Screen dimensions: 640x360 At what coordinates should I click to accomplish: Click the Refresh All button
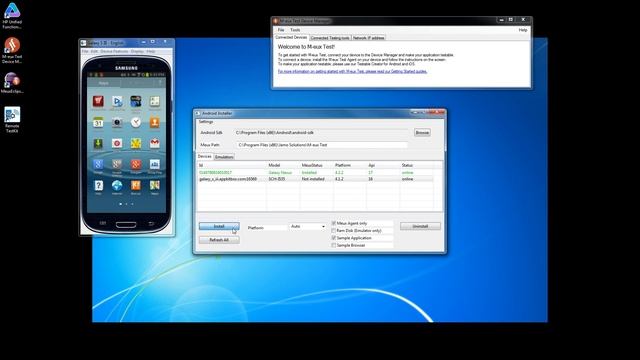[x=219, y=240]
